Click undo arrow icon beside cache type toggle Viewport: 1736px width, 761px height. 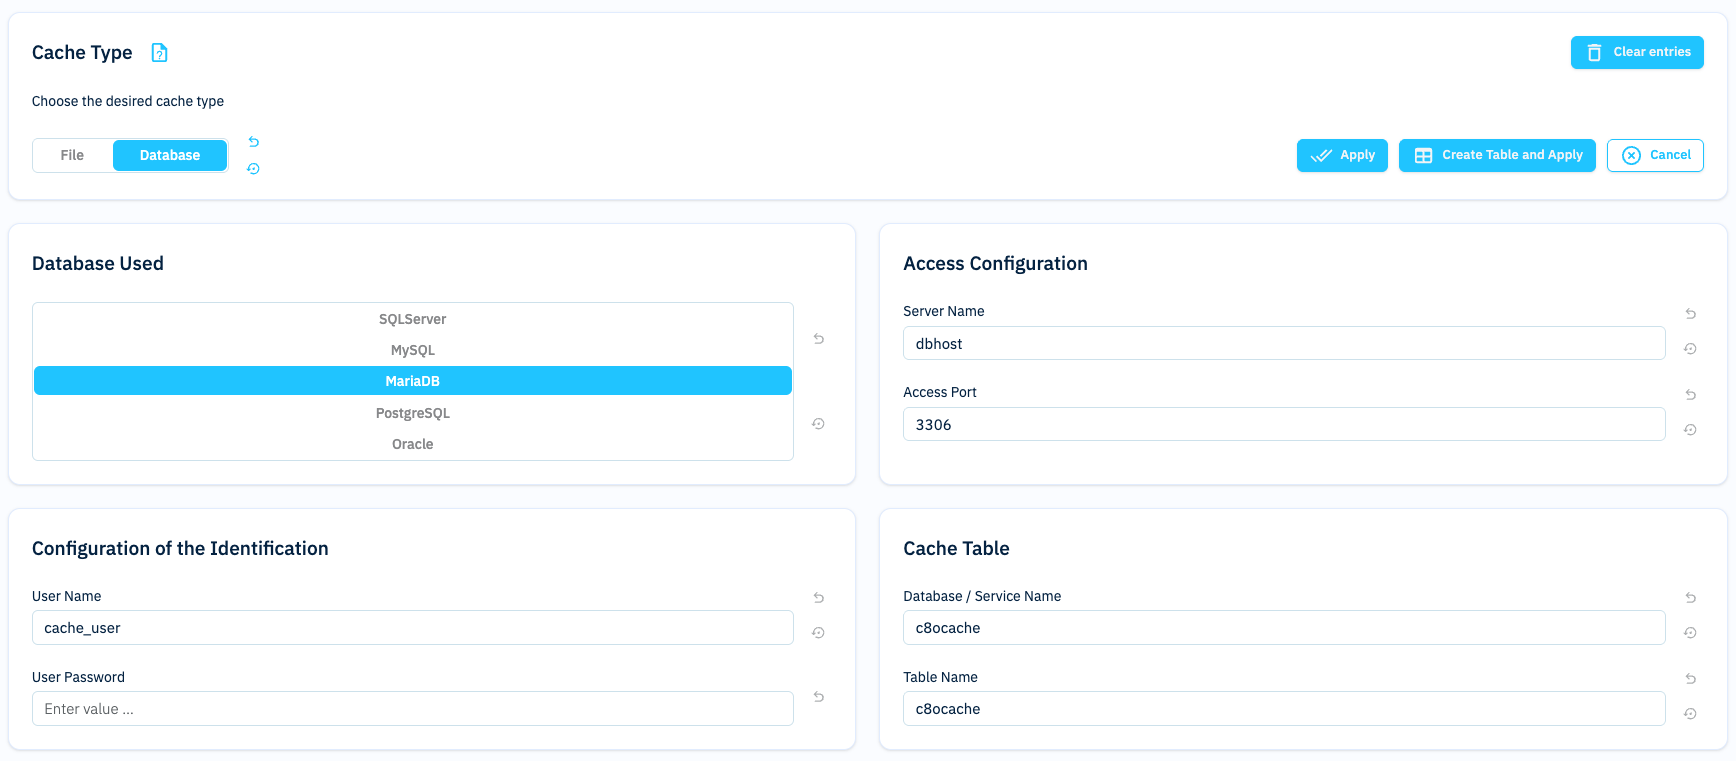tap(254, 142)
